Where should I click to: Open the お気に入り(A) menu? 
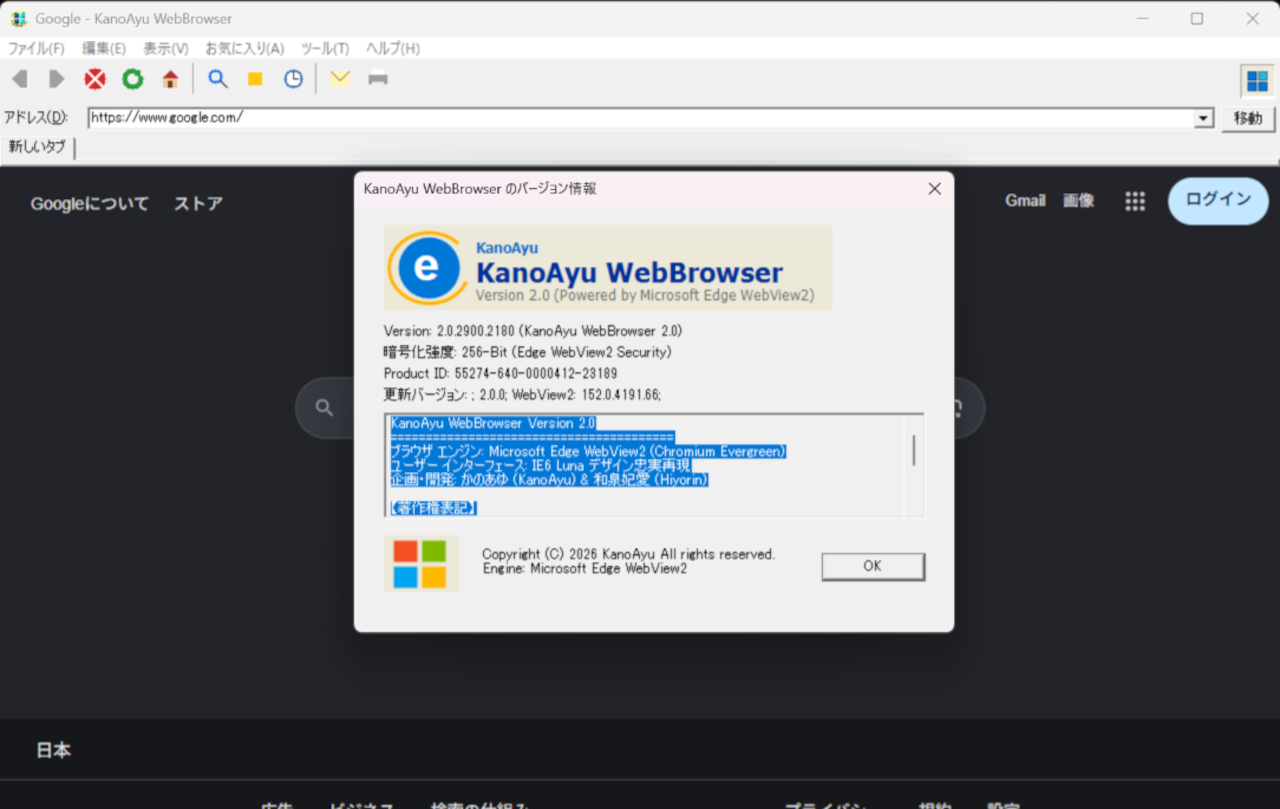(245, 48)
